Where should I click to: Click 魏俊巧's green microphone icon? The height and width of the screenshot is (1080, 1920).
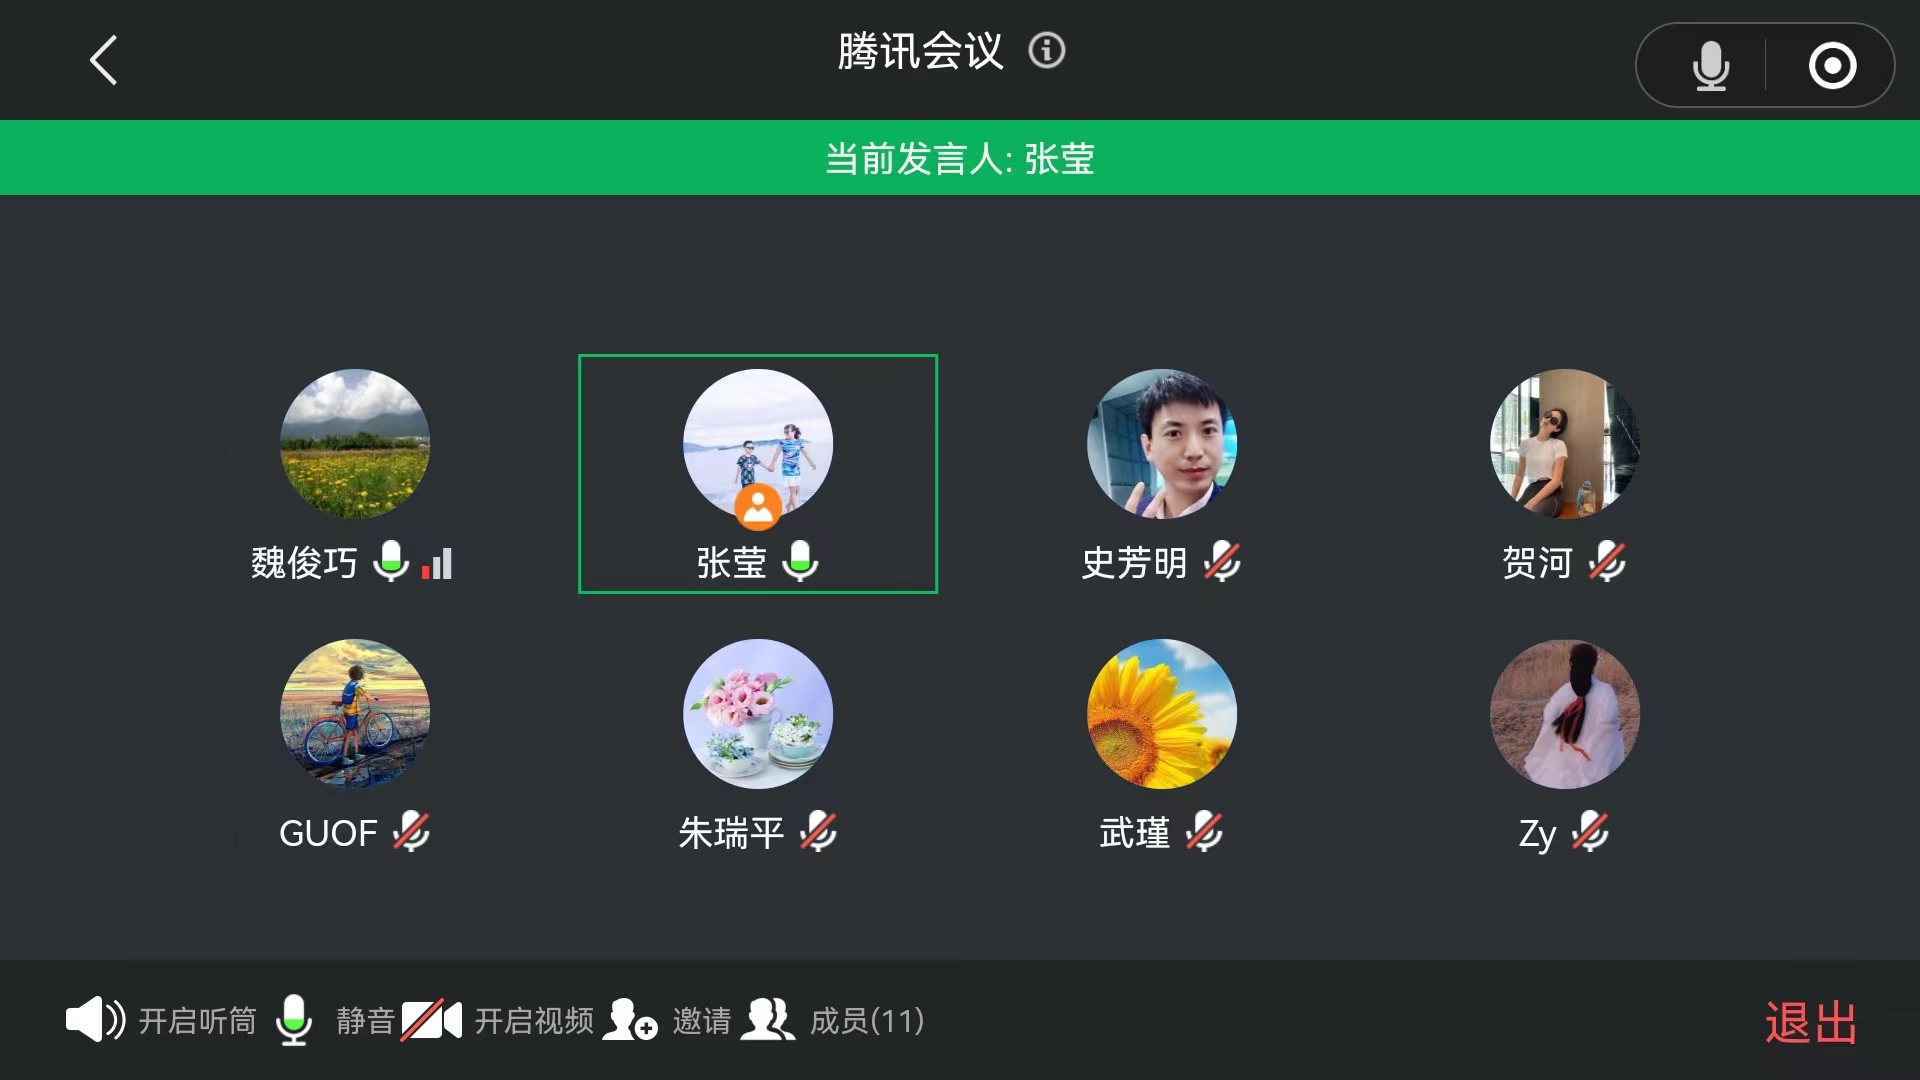pos(391,561)
